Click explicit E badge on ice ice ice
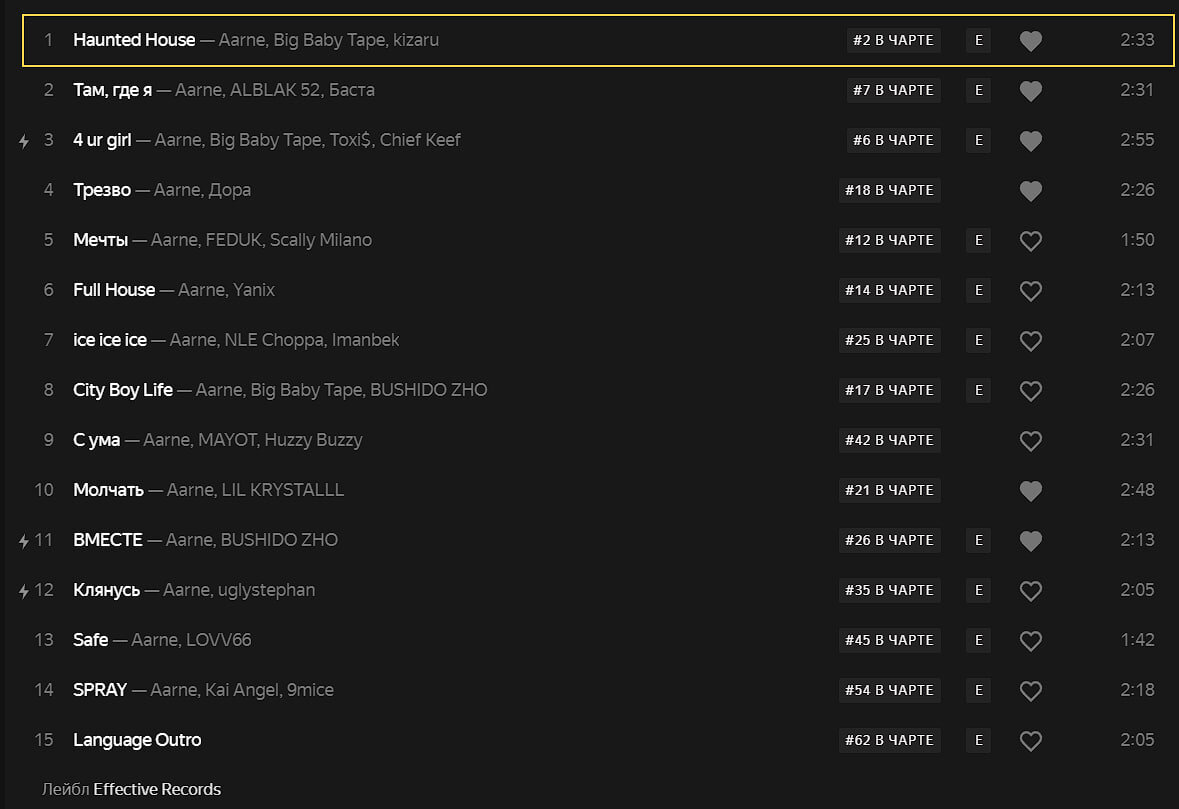1179x809 pixels. tap(978, 340)
